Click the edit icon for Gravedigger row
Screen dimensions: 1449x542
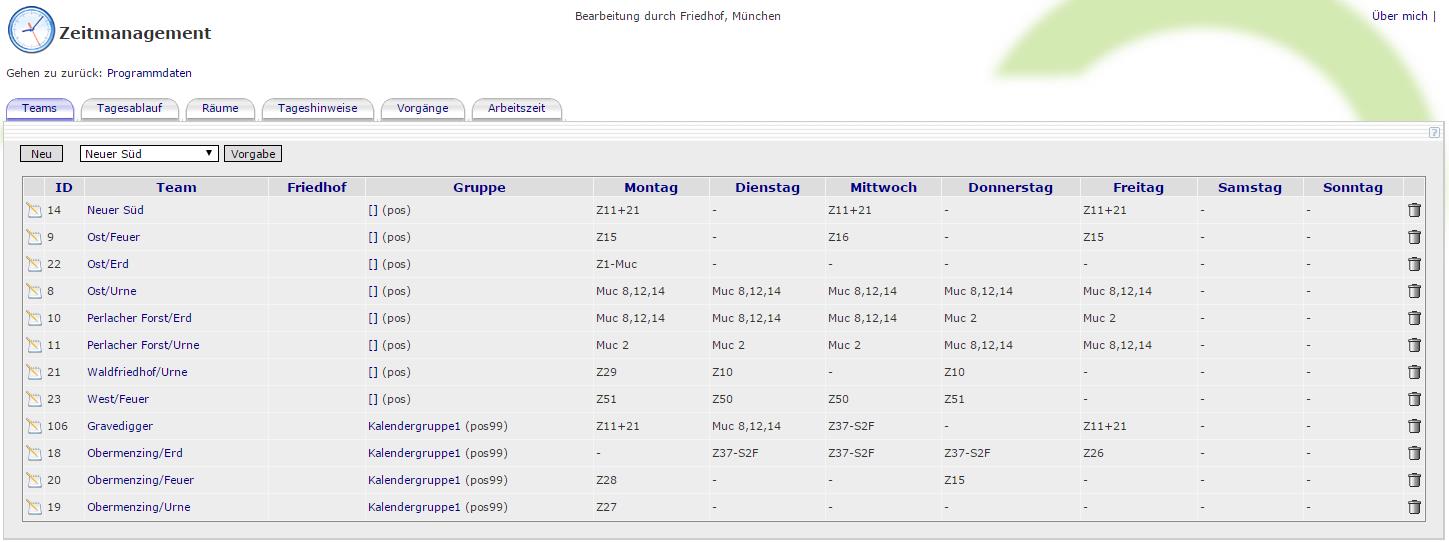coord(34,426)
